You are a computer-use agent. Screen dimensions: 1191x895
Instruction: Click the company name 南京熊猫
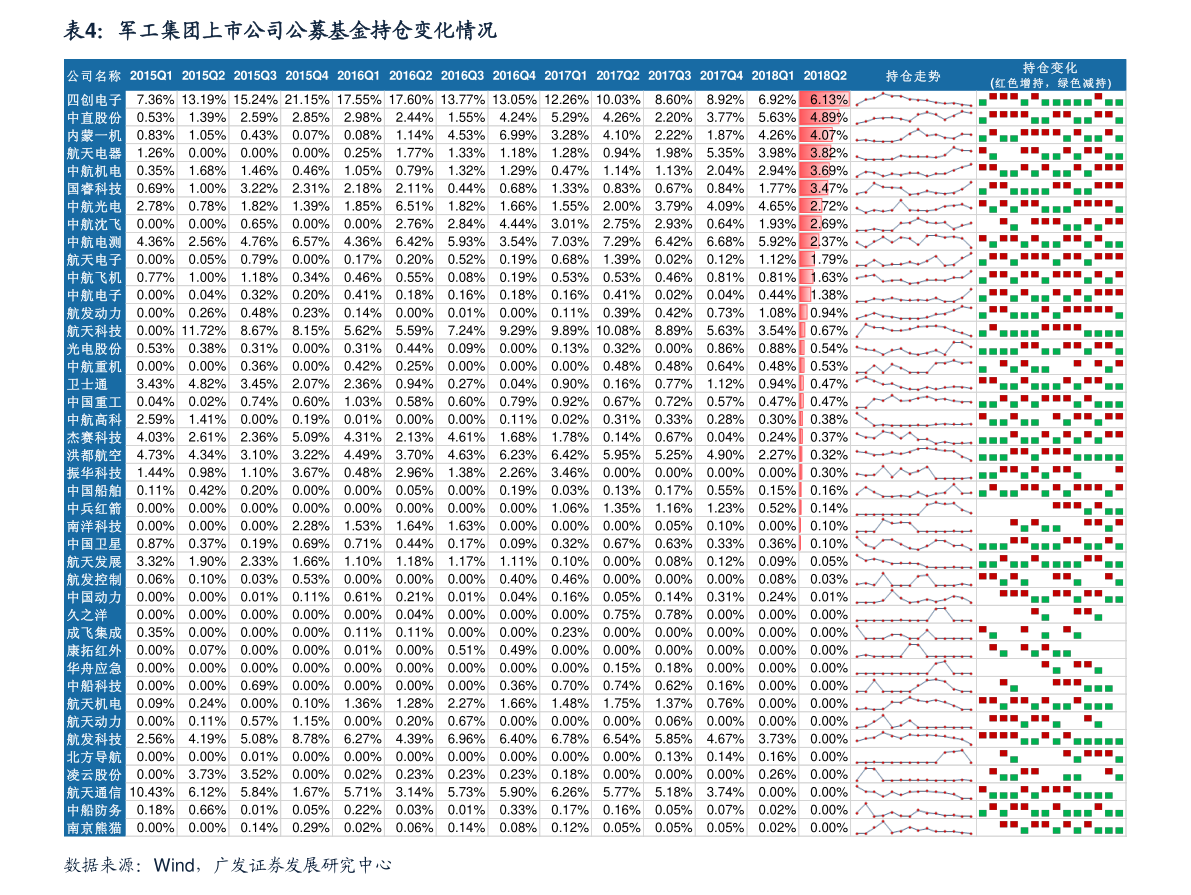point(93,828)
